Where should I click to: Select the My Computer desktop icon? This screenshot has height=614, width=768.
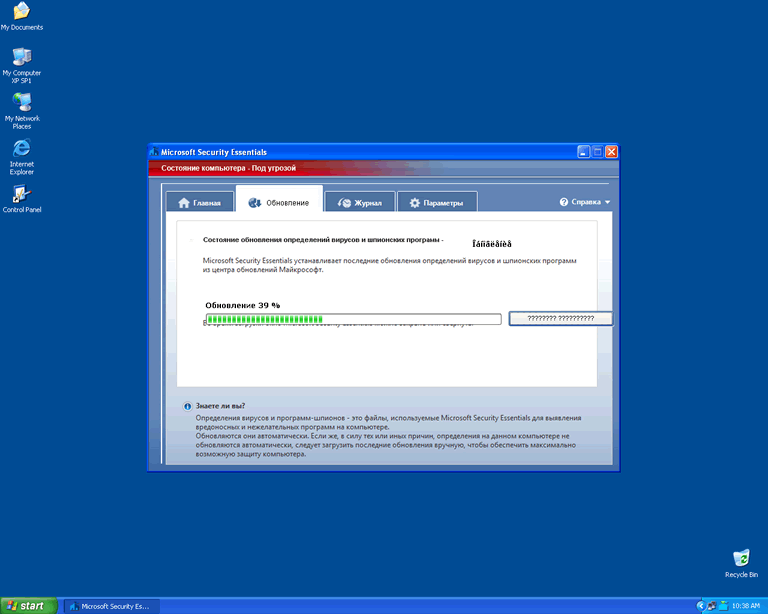[21, 57]
